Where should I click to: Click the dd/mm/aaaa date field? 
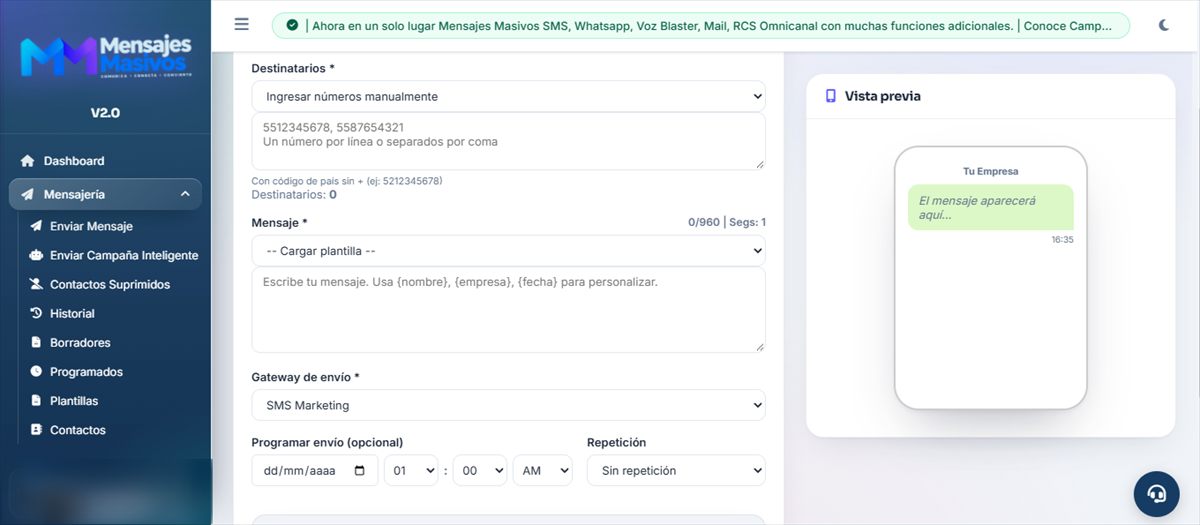click(315, 470)
